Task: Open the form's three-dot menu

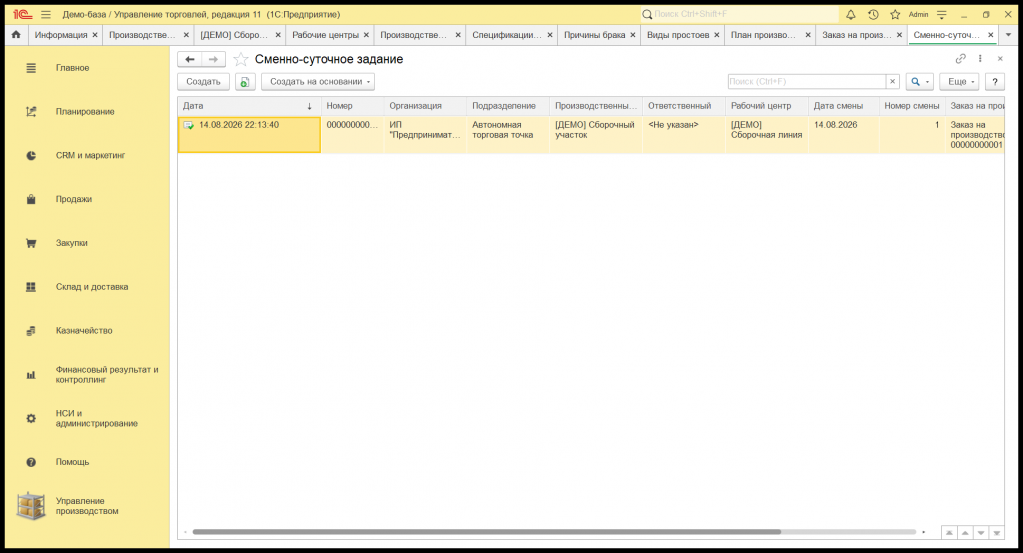Action: (980, 59)
